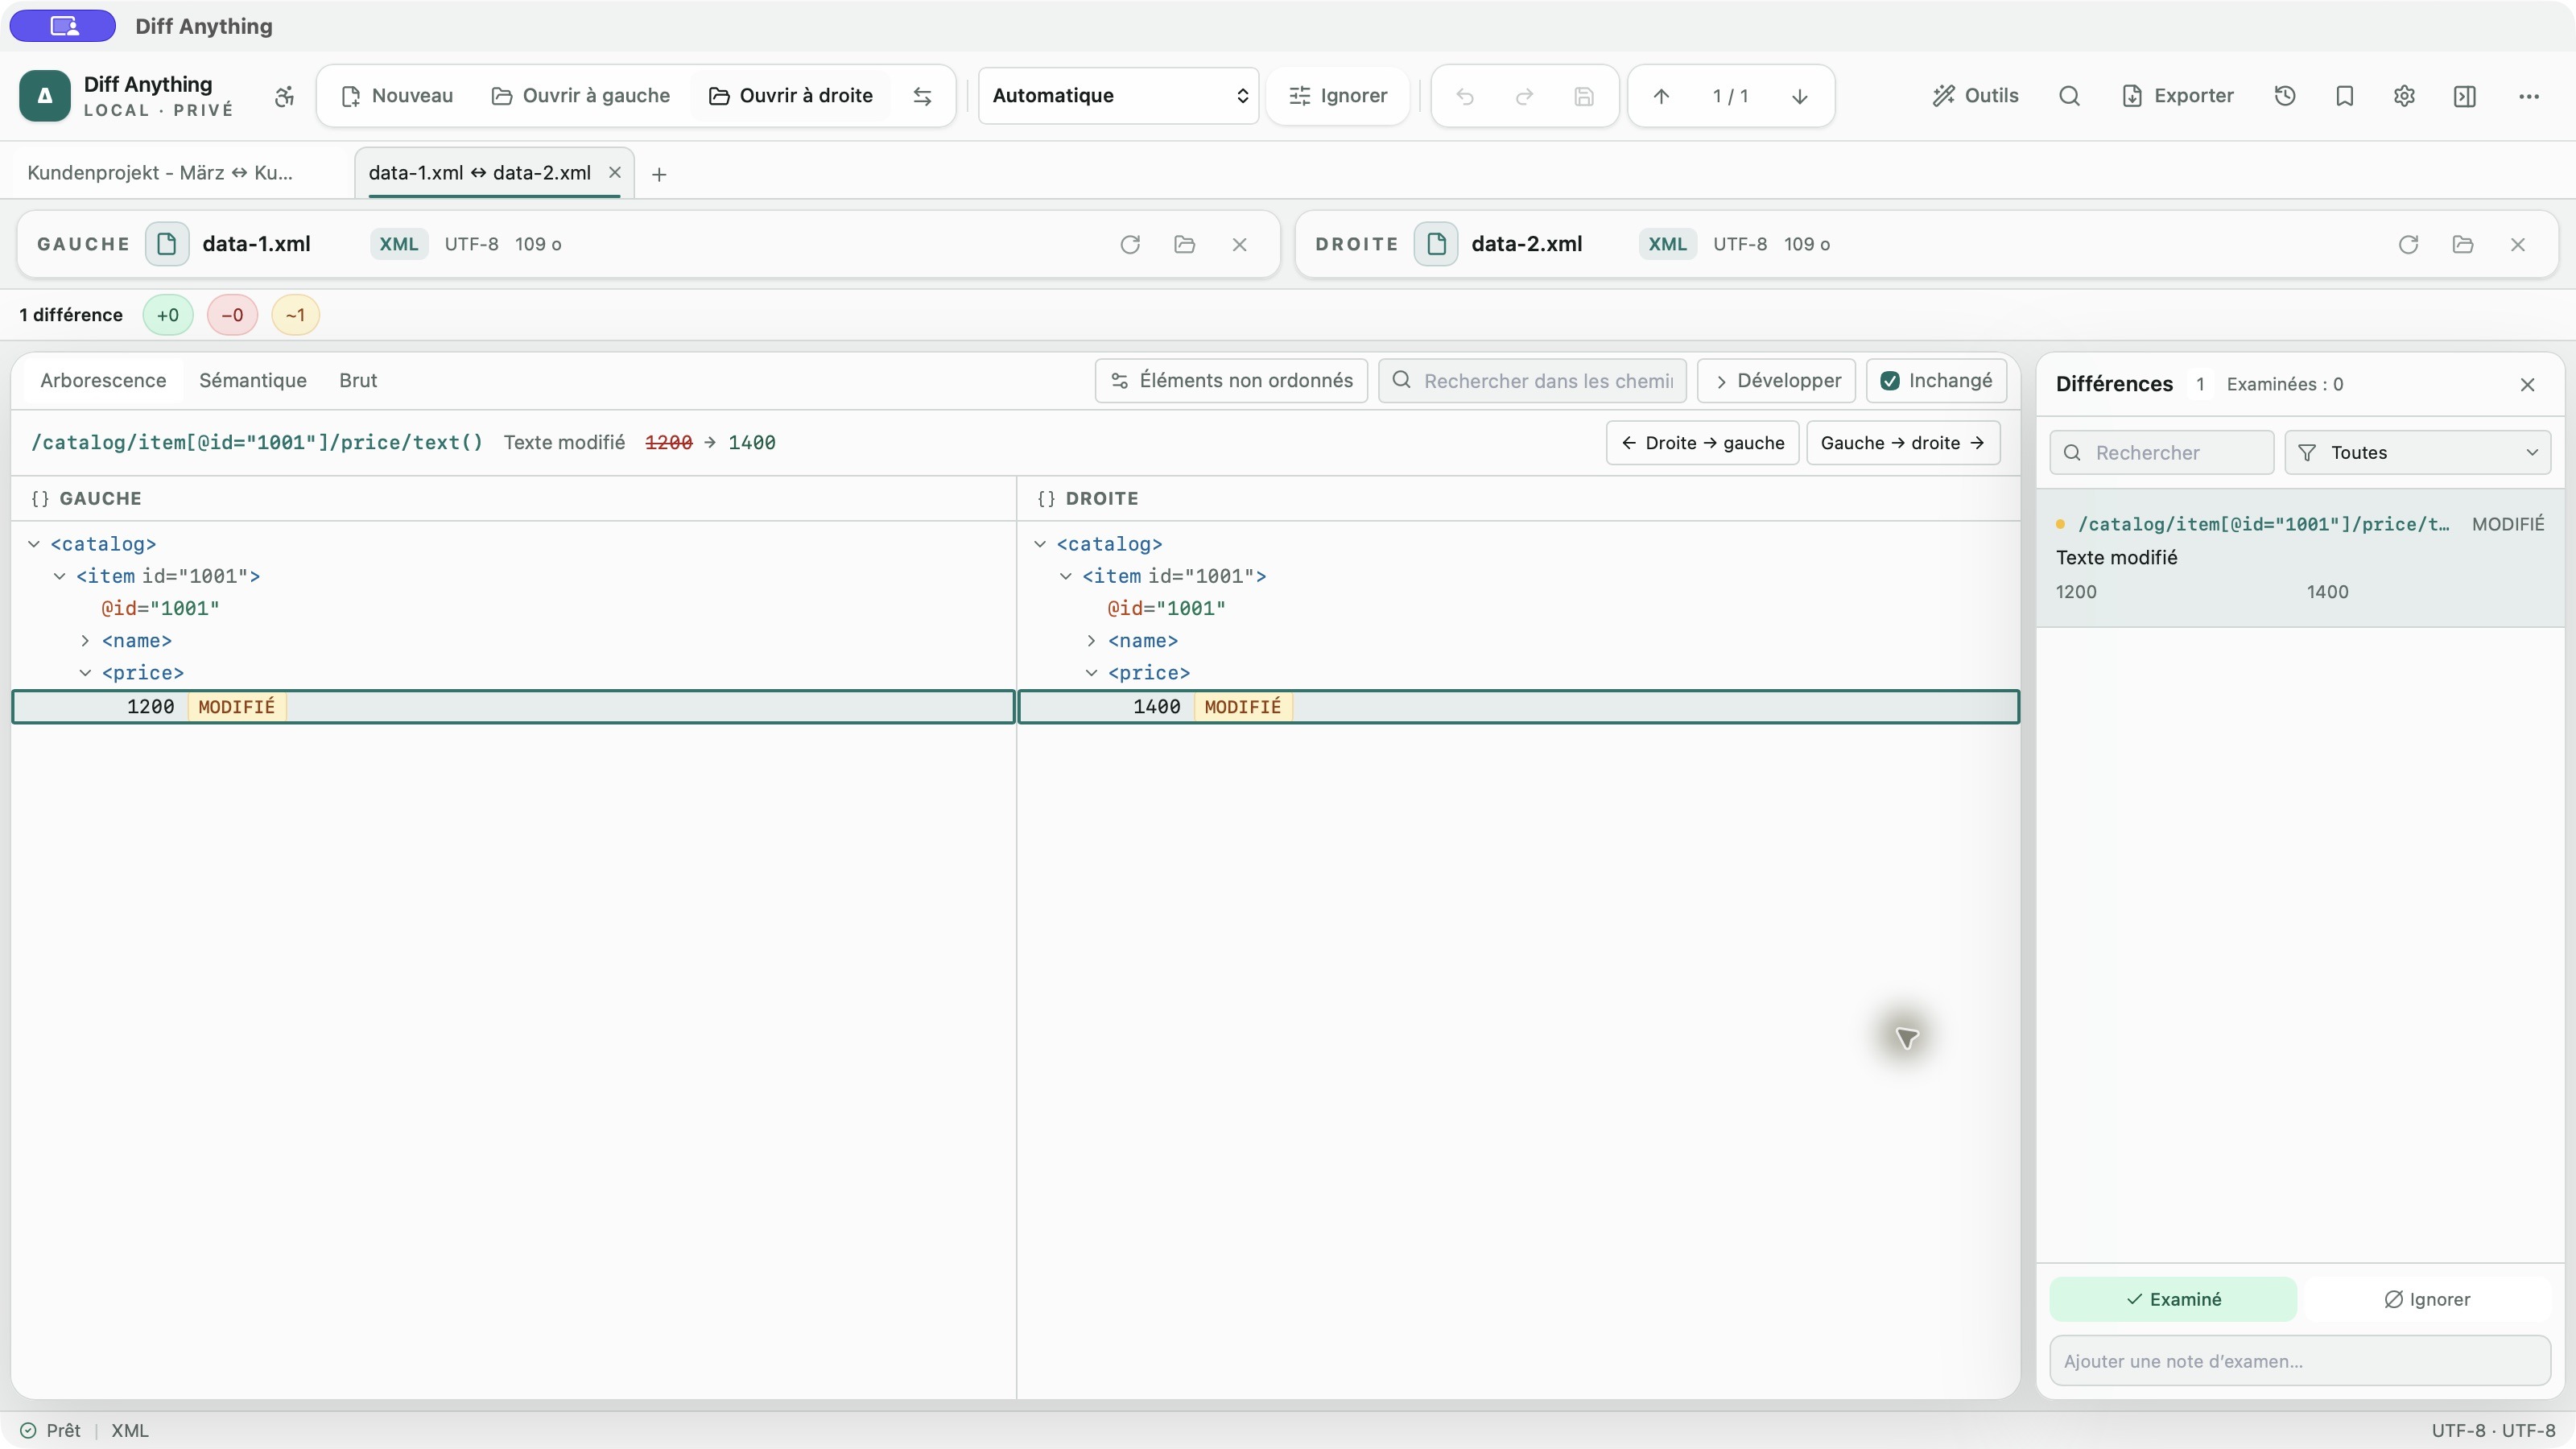
Task: Click the save disk icon
Action: coord(1584,96)
